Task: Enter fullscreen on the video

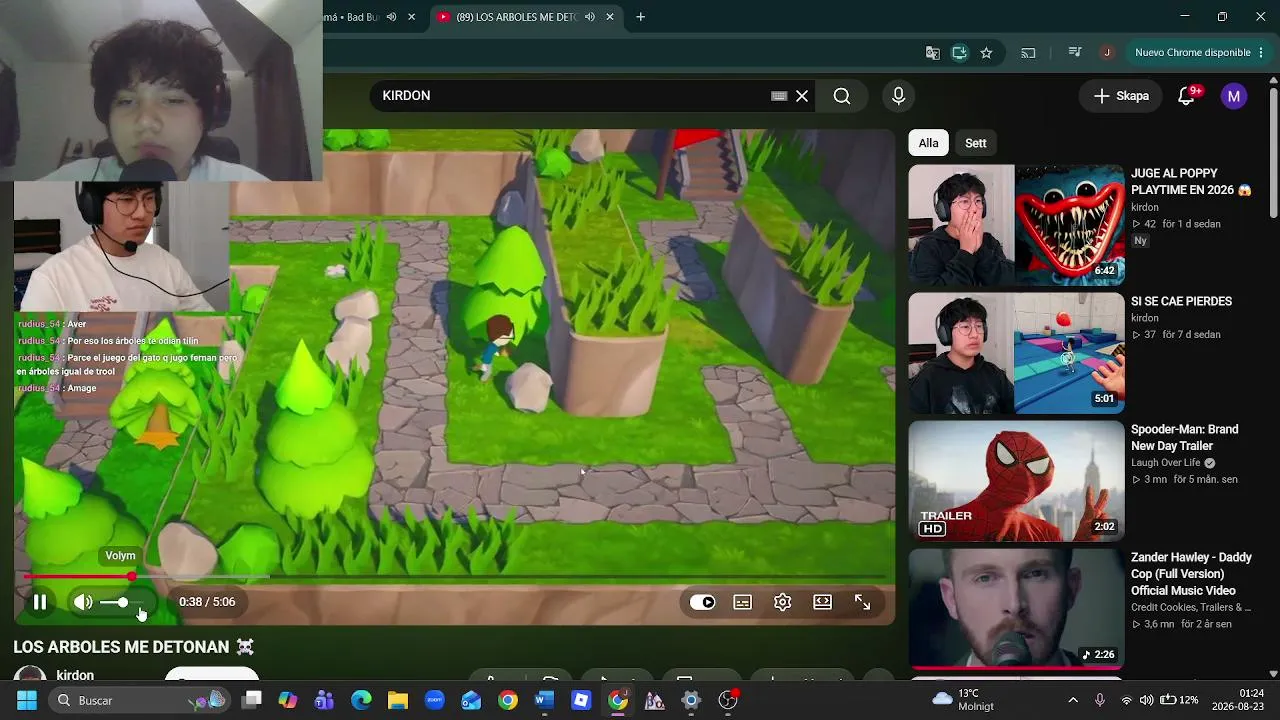Action: (863, 602)
